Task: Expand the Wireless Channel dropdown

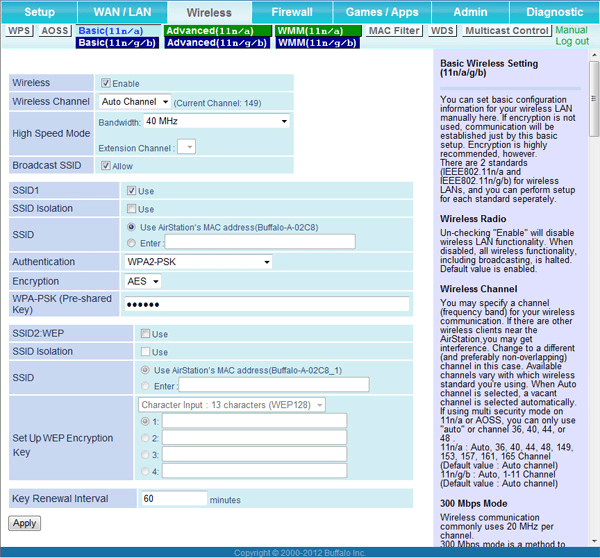Action: (134, 102)
